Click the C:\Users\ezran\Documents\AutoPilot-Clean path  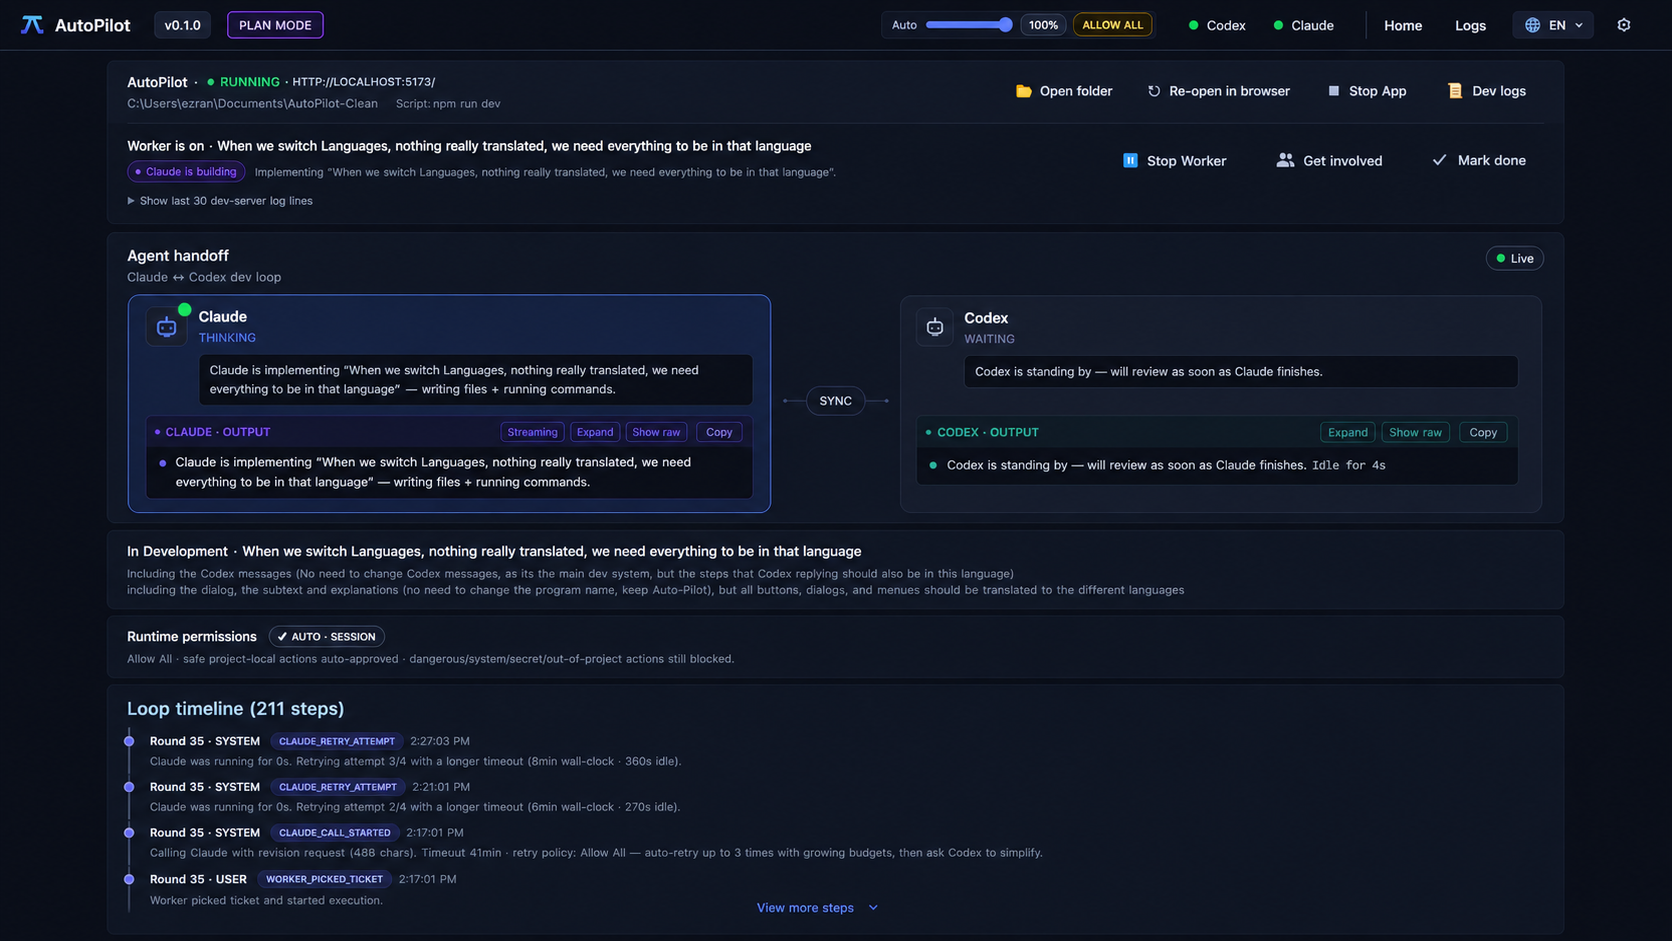coord(252,104)
